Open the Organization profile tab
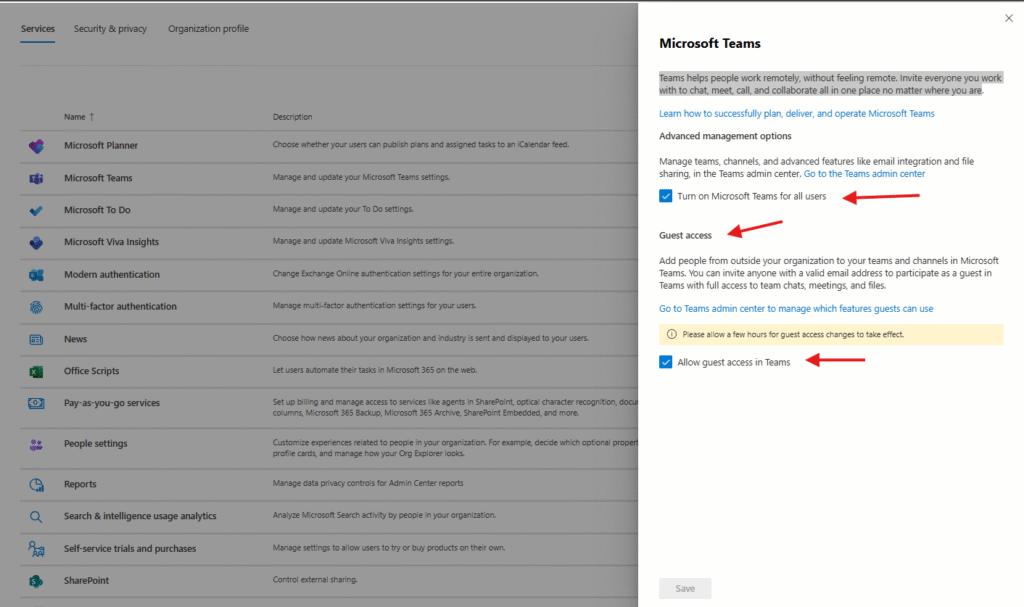 pyautogui.click(x=208, y=29)
